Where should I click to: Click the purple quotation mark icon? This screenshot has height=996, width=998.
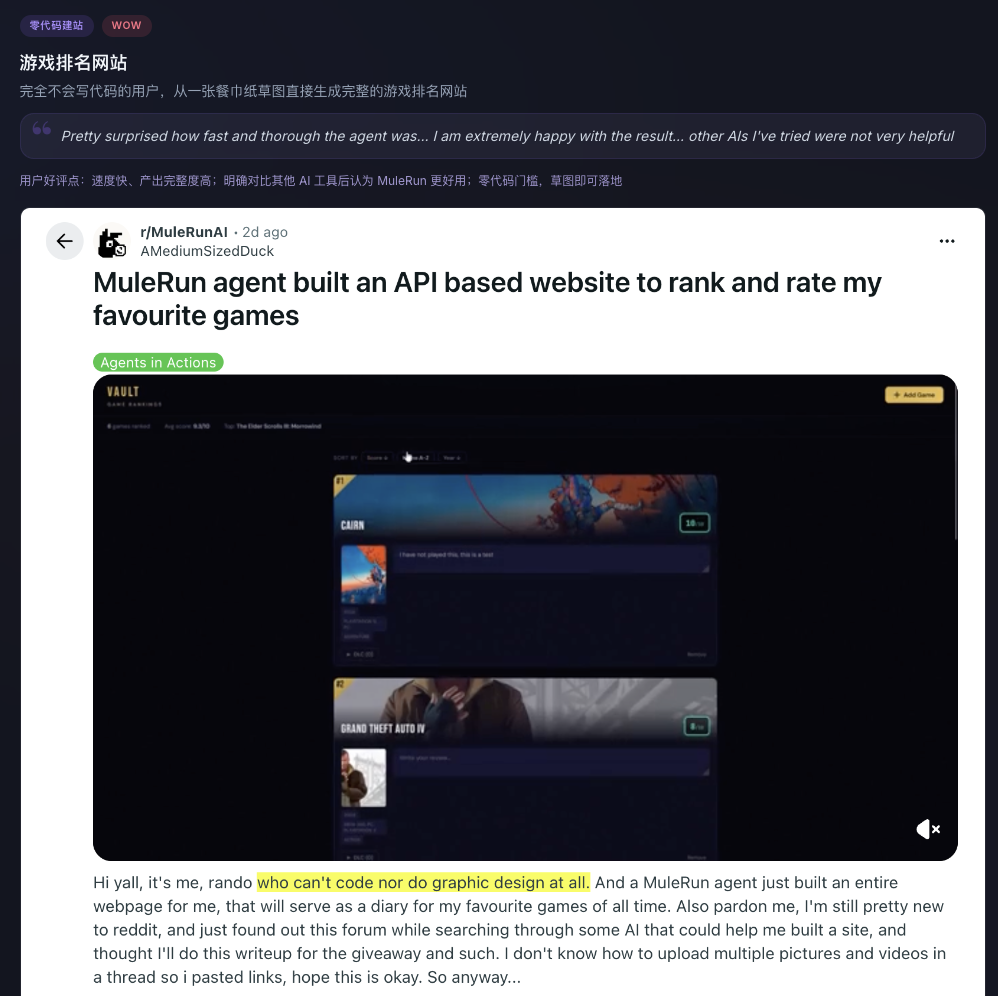tap(42, 129)
